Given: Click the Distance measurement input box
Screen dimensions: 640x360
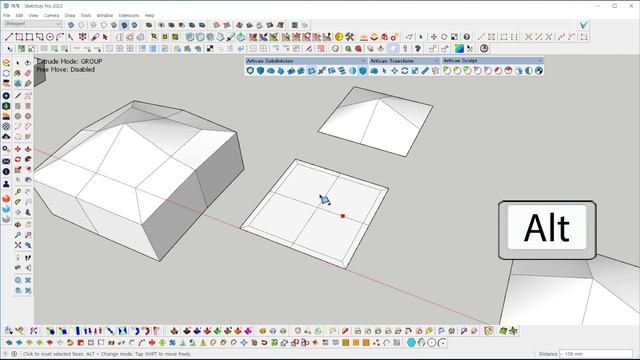Looking at the screenshot, I should [596, 354].
